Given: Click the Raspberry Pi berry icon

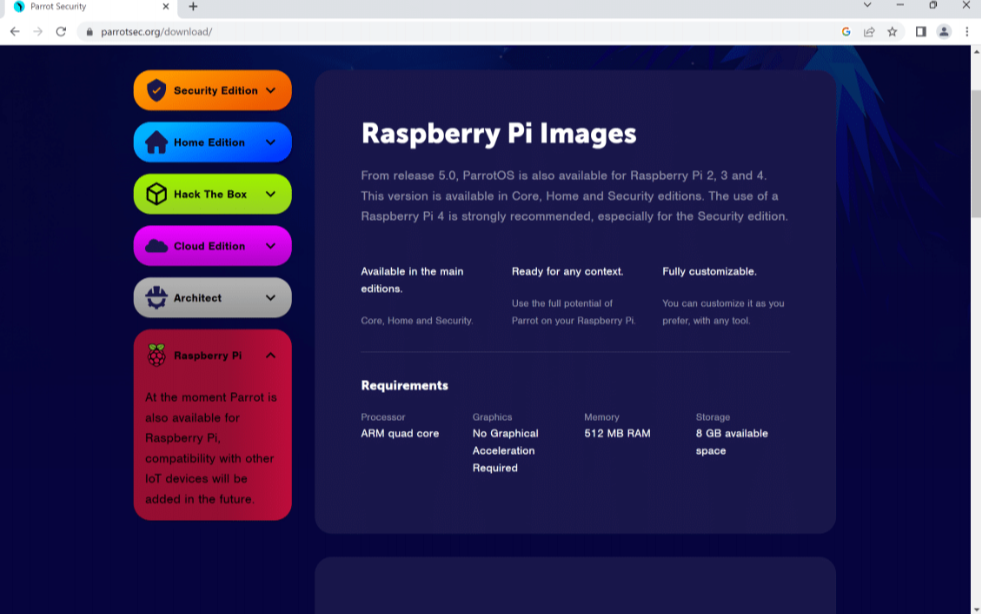Looking at the screenshot, I should pos(156,355).
